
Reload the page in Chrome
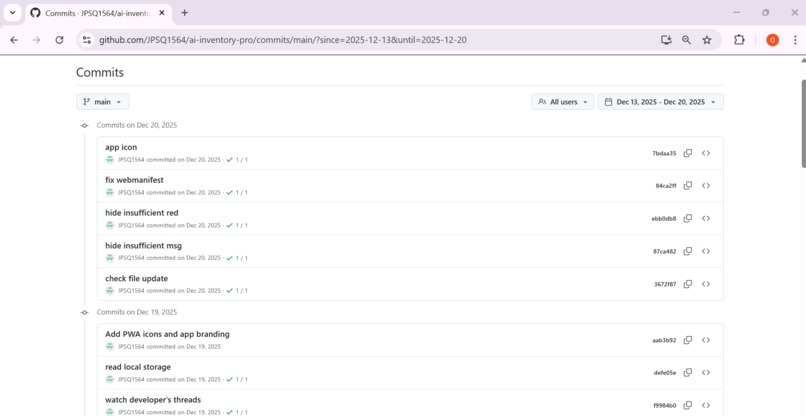[59, 40]
